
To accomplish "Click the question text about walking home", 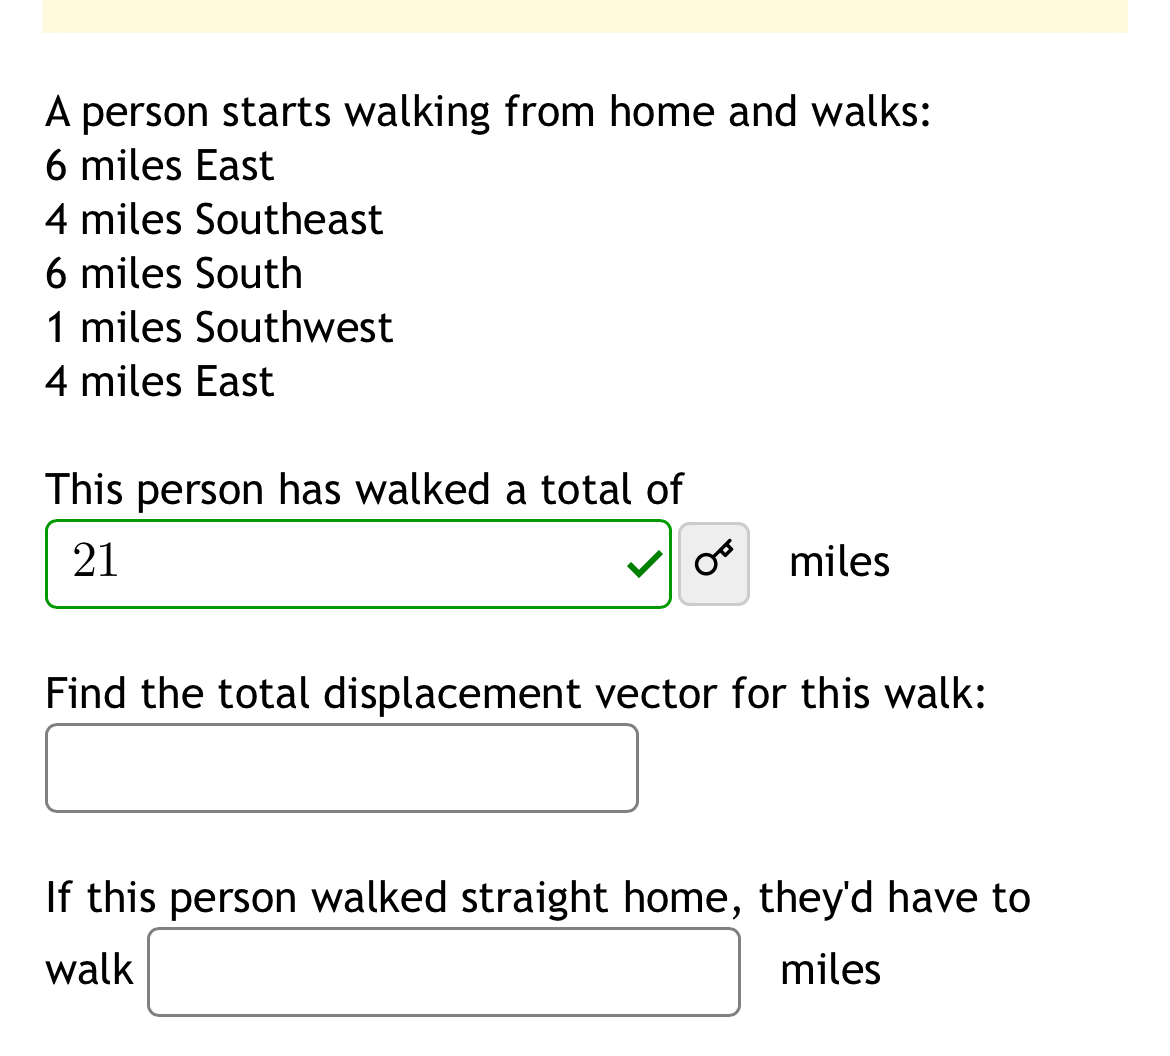I will pos(537,897).
